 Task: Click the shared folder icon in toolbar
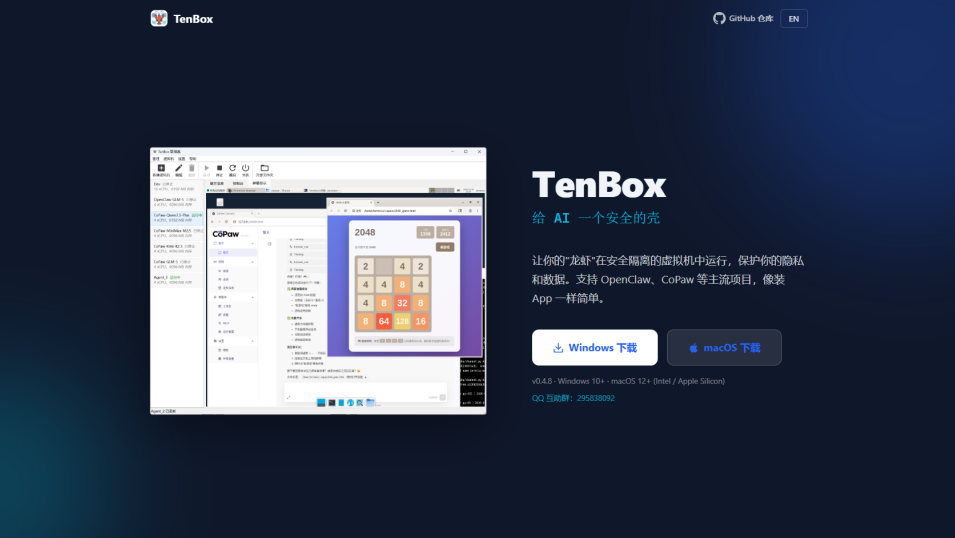[x=264, y=169]
